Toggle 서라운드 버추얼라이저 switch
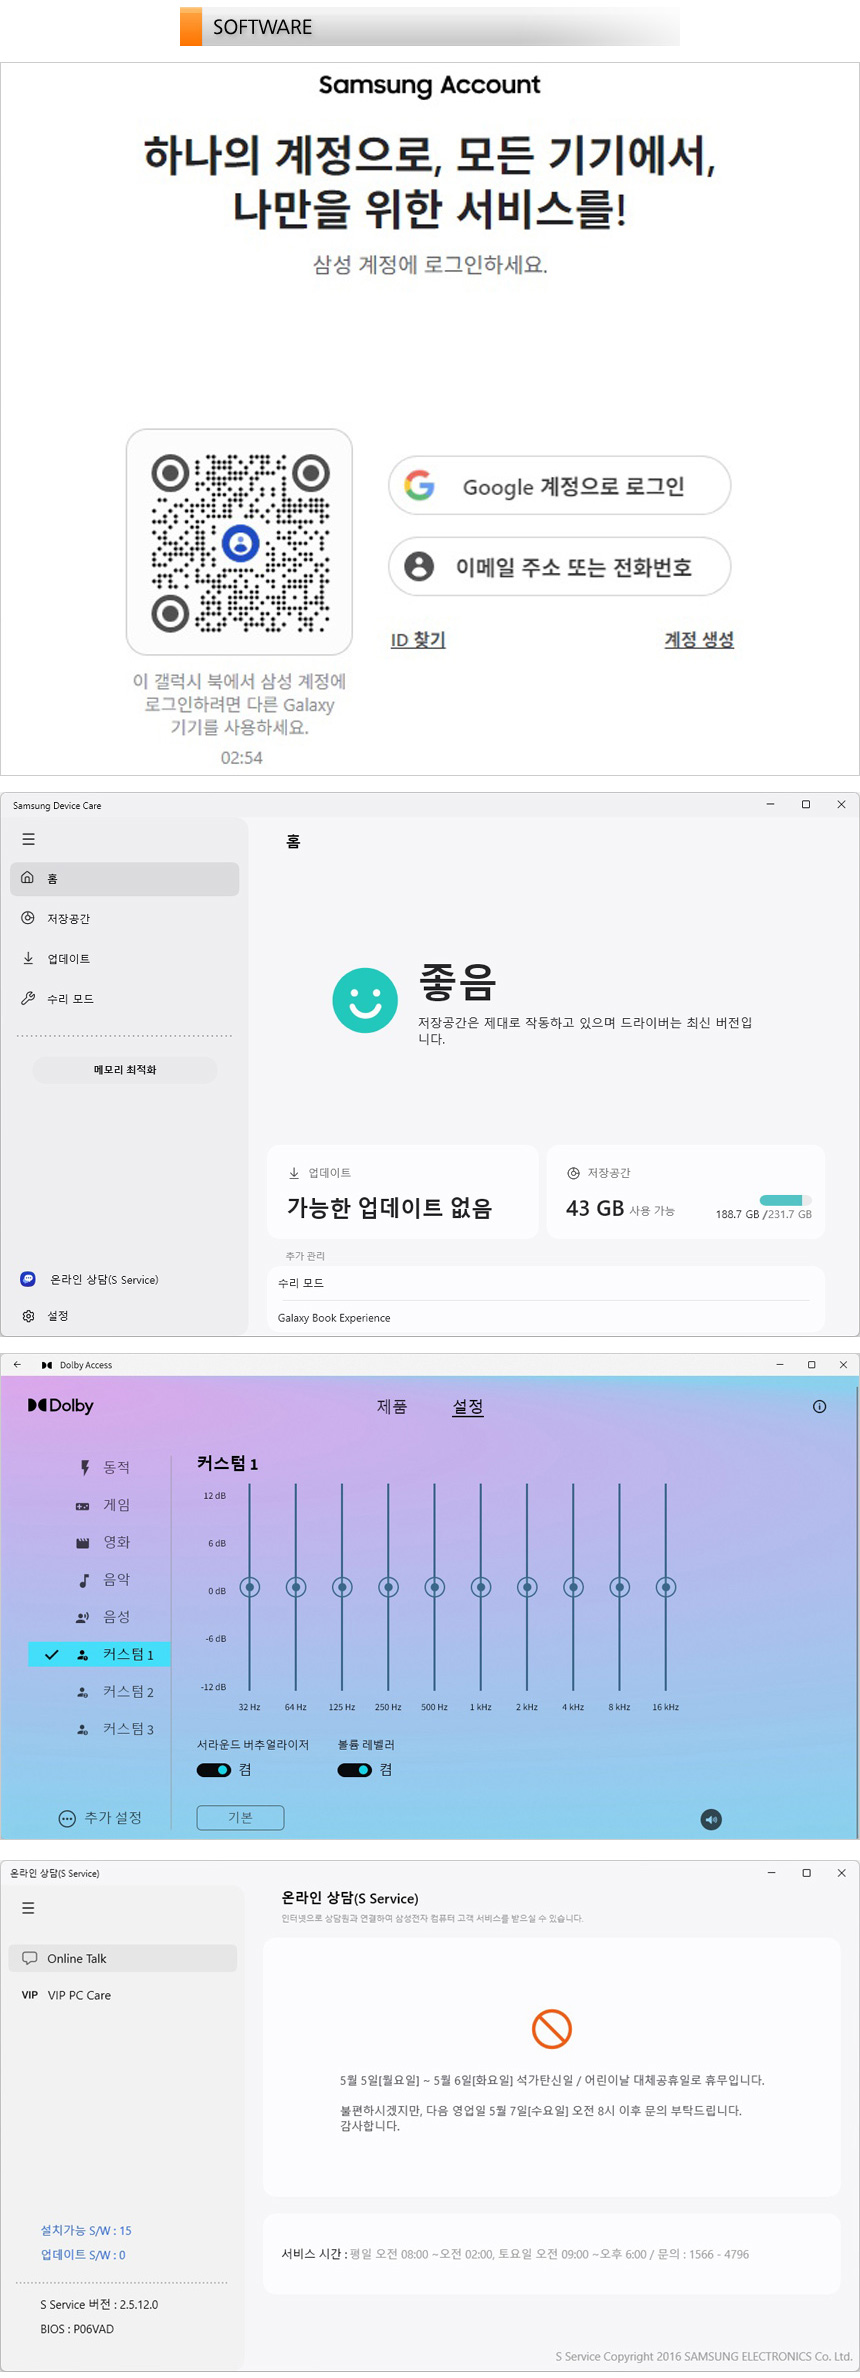860x2378 pixels. point(214,1770)
